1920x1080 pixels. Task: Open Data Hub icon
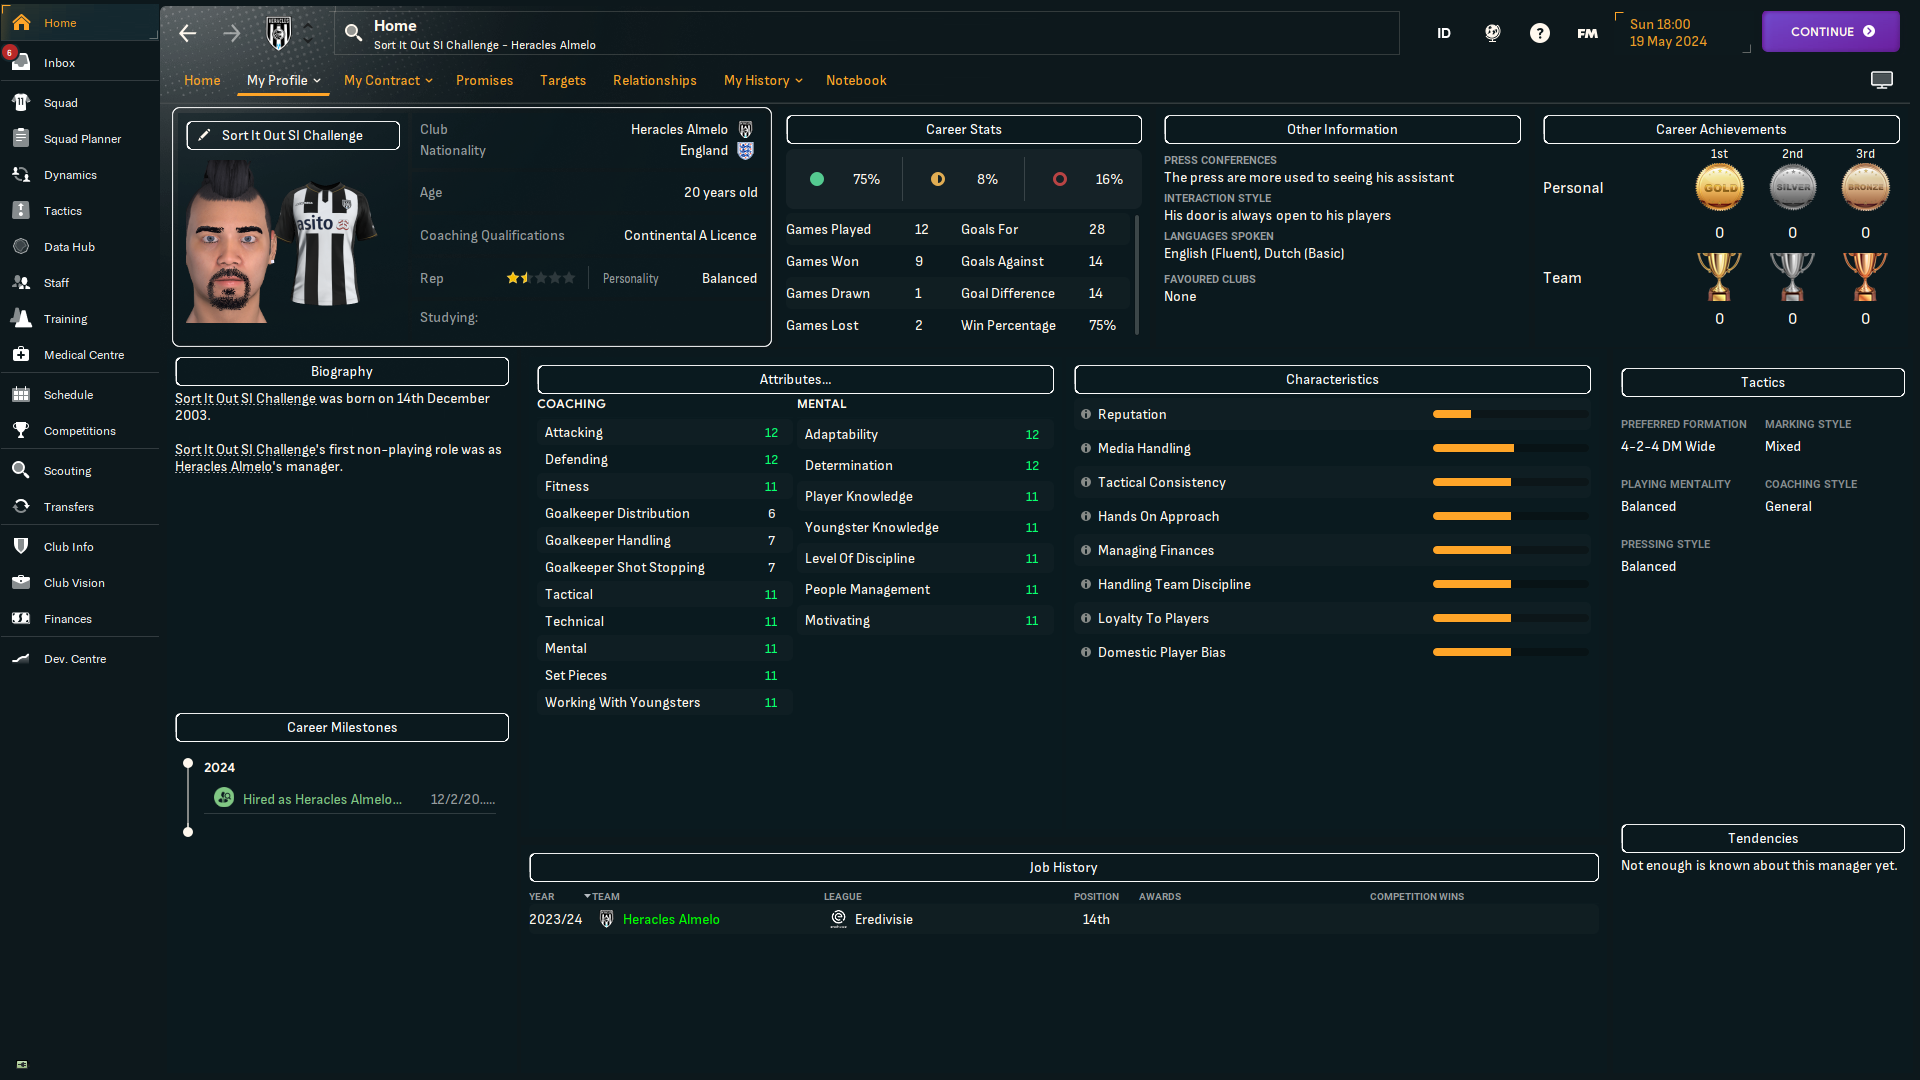point(21,246)
